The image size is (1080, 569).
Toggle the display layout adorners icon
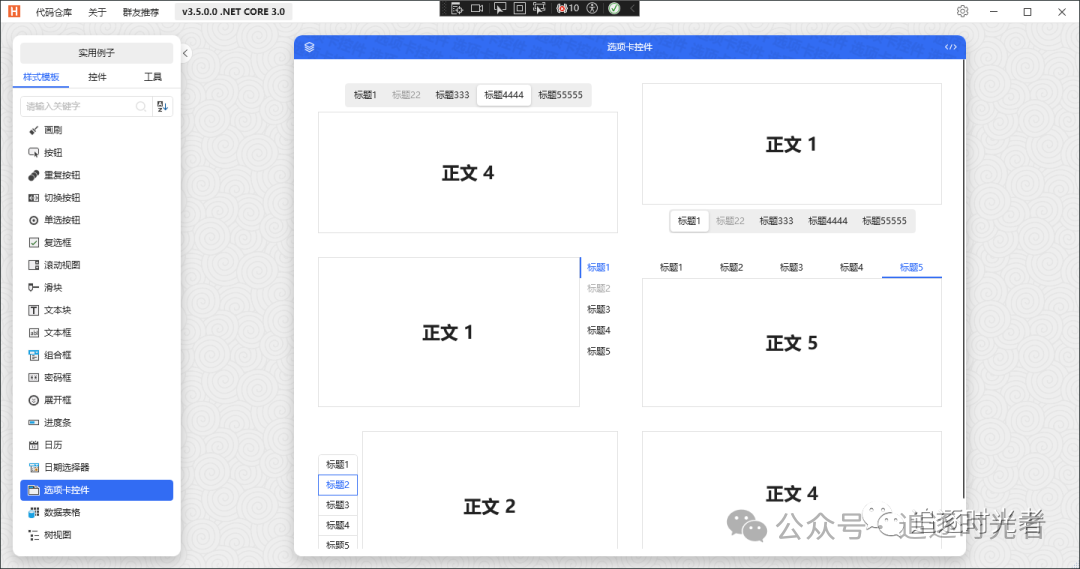(x=520, y=8)
